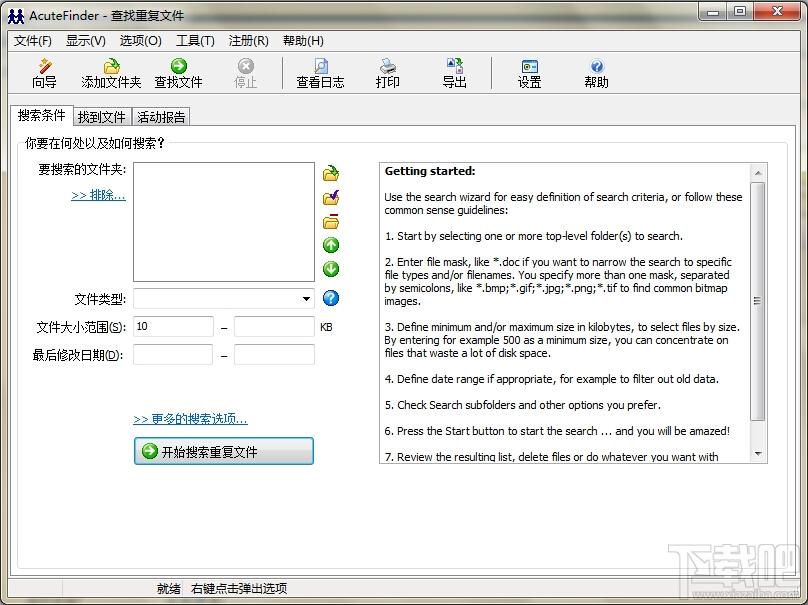Click the 导出 export icon
Viewport: 808px width, 605px height.
(x=454, y=73)
